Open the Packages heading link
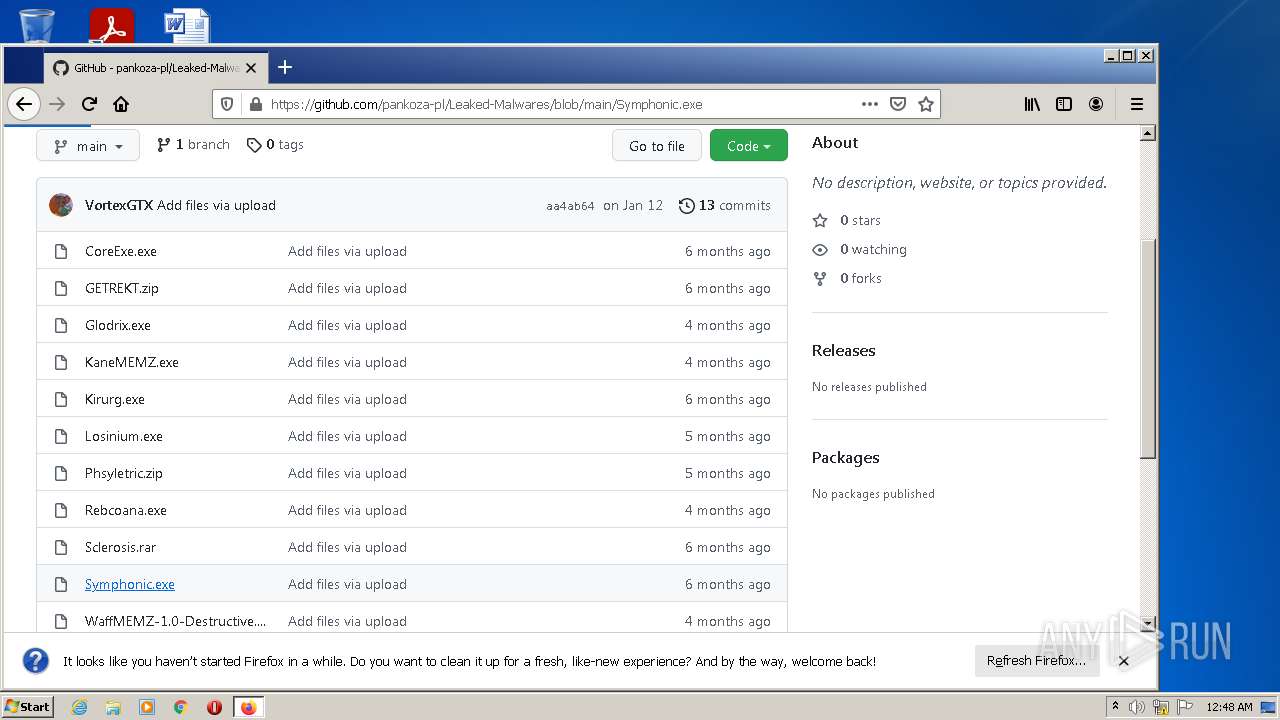Screen dimensions: 1280x720 tap(845, 457)
